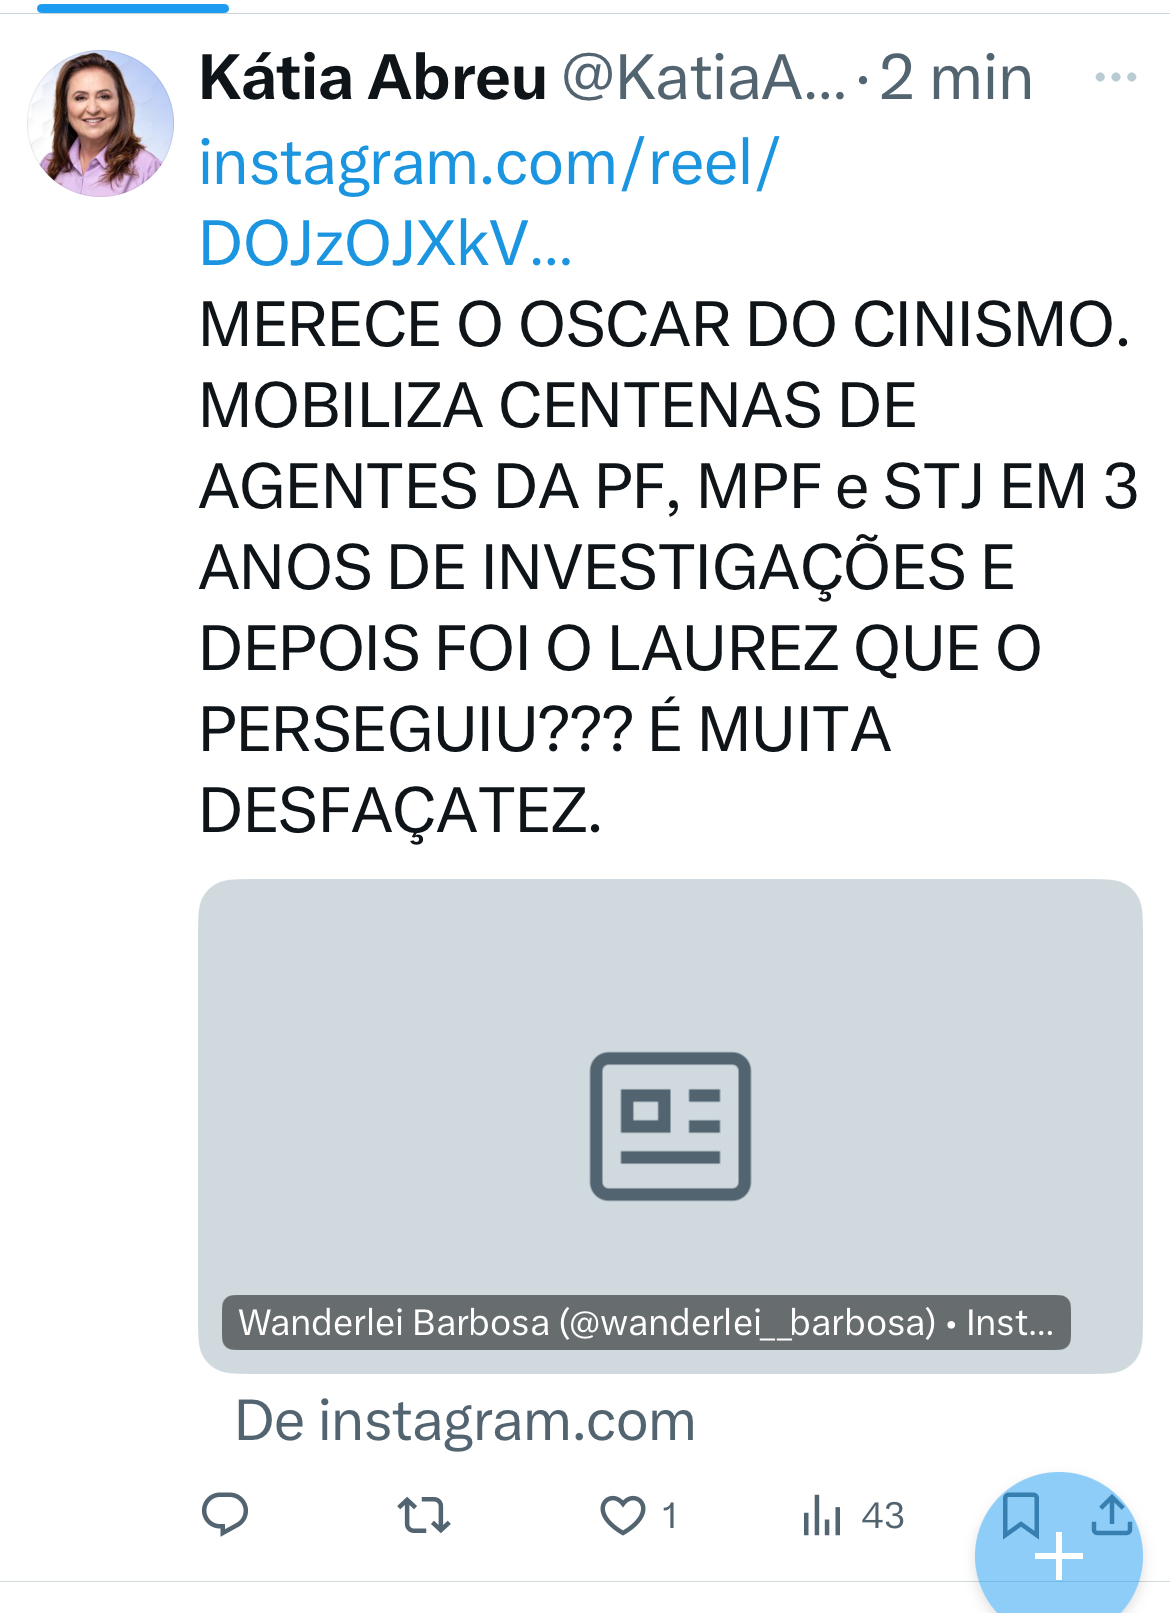Open the "De instagram.com" source label
Image resolution: width=1170 pixels, height=1613 pixels.
(x=465, y=1420)
